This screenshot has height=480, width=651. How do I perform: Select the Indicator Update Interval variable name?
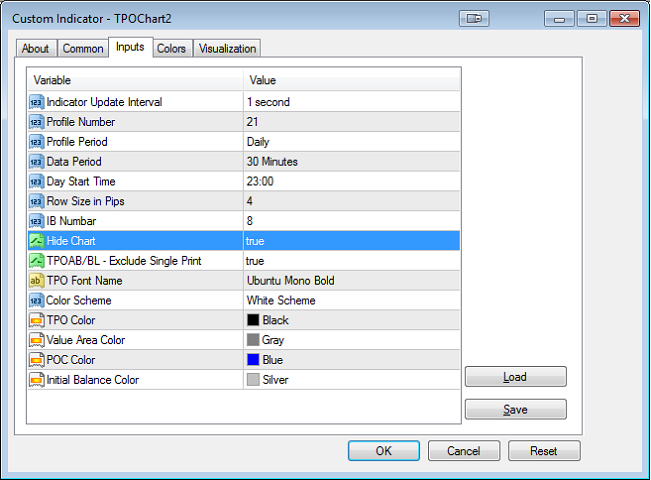coord(104,102)
